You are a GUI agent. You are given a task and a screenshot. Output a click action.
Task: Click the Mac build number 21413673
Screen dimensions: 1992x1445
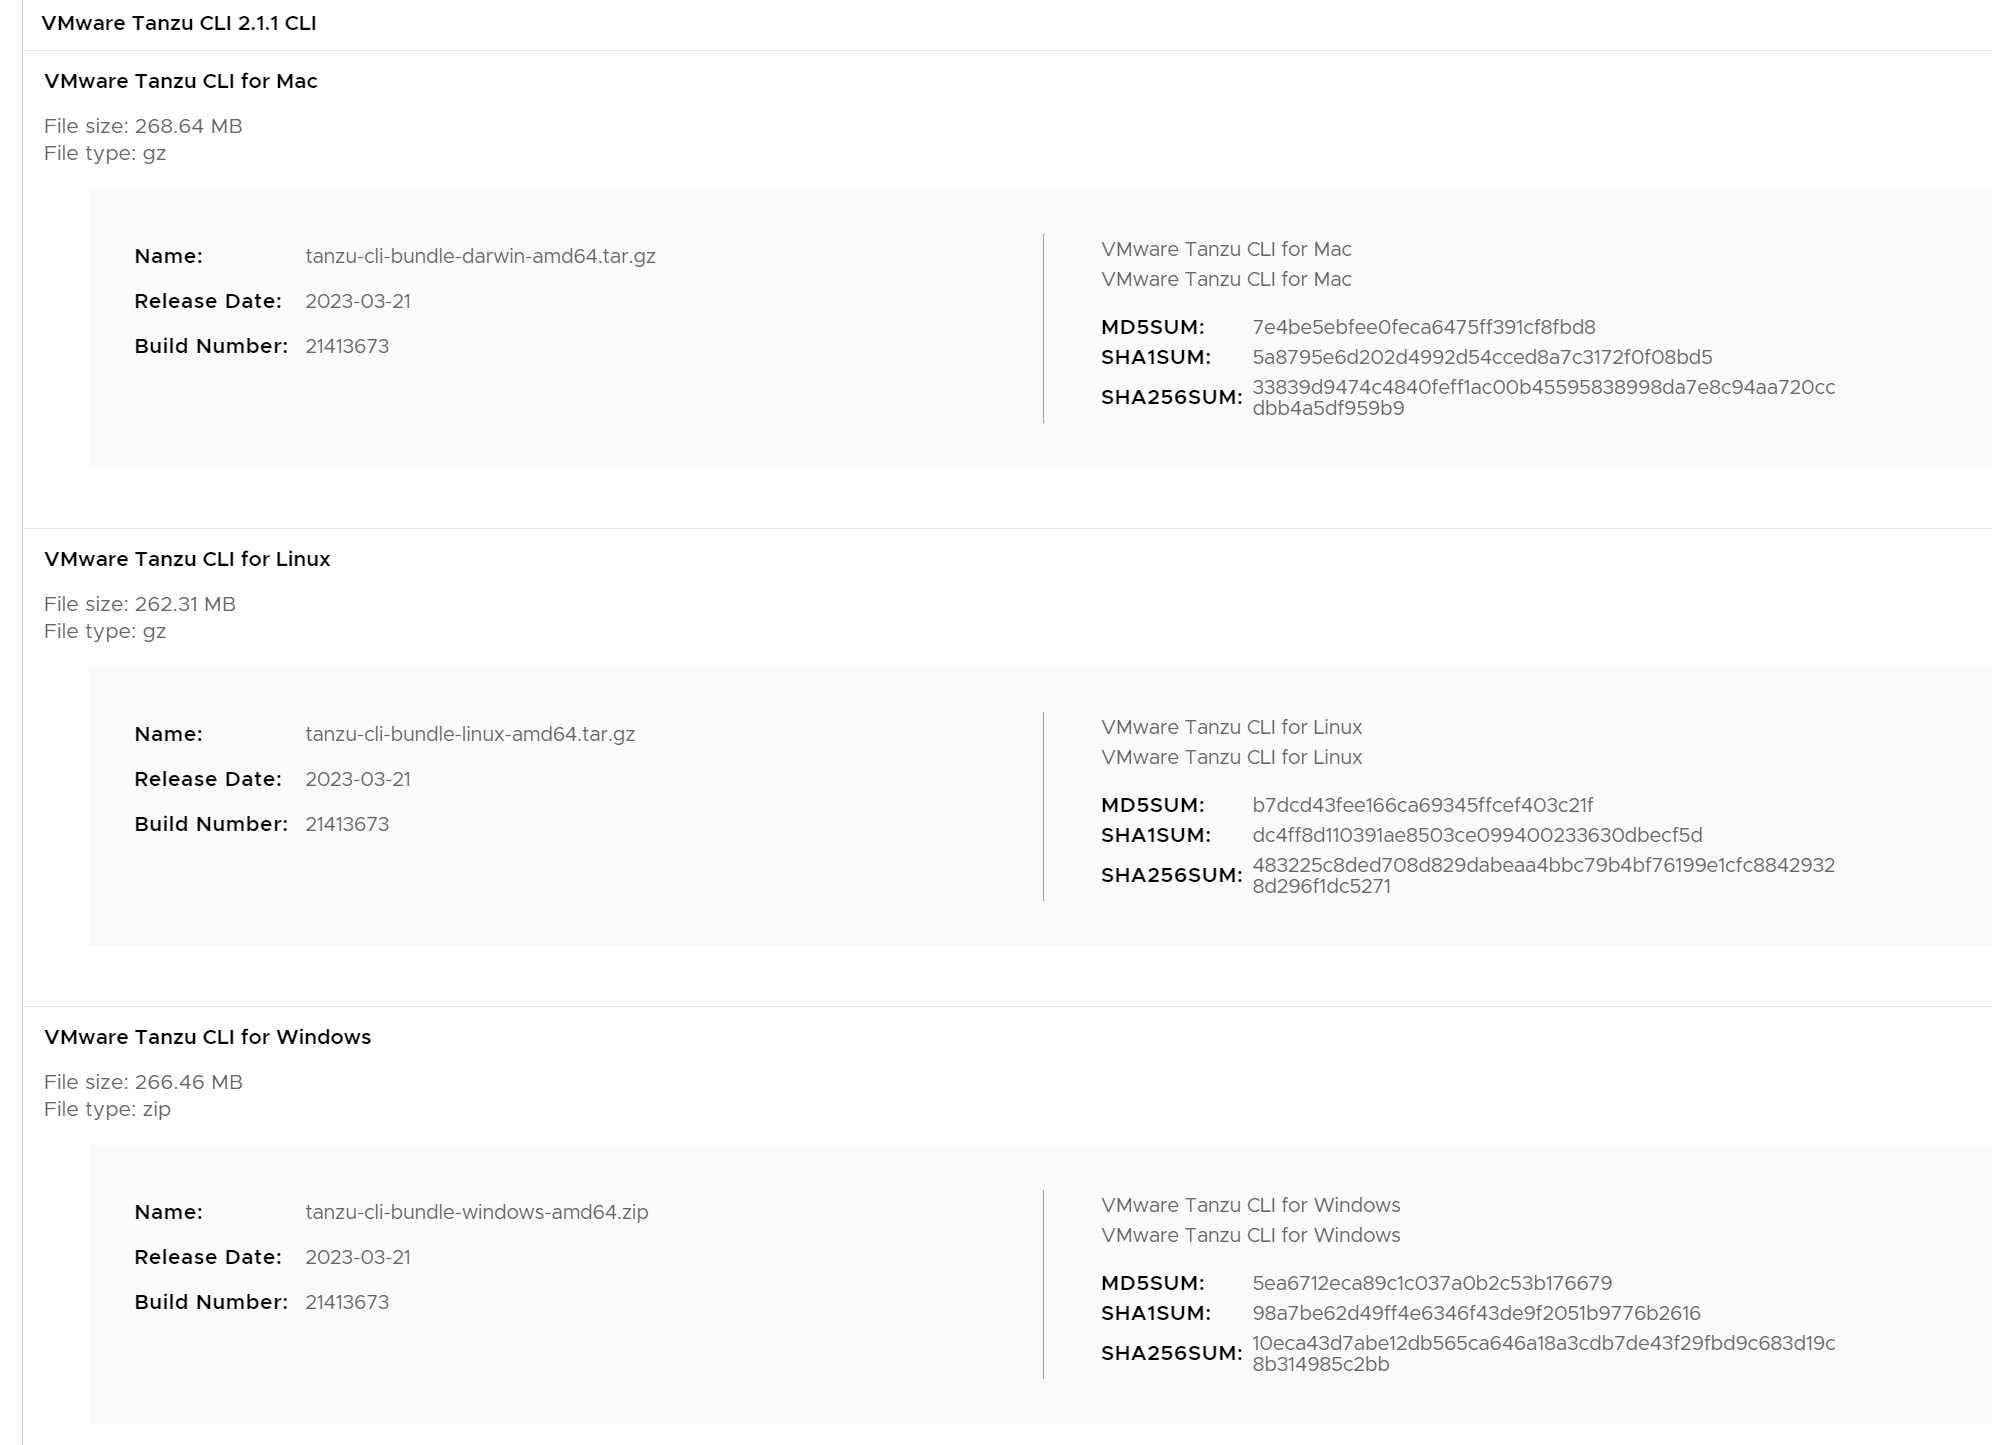(347, 346)
